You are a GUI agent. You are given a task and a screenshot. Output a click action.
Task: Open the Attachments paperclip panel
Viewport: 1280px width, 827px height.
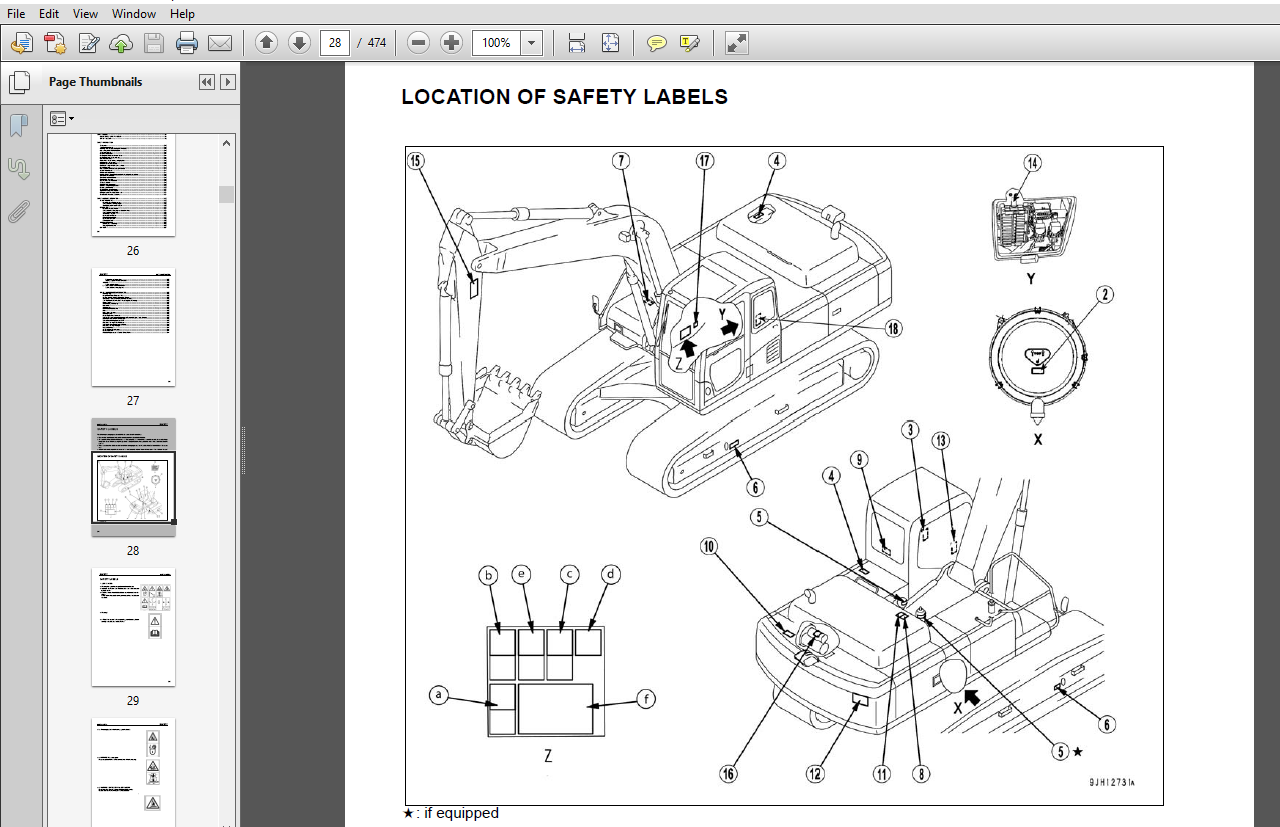coord(19,211)
